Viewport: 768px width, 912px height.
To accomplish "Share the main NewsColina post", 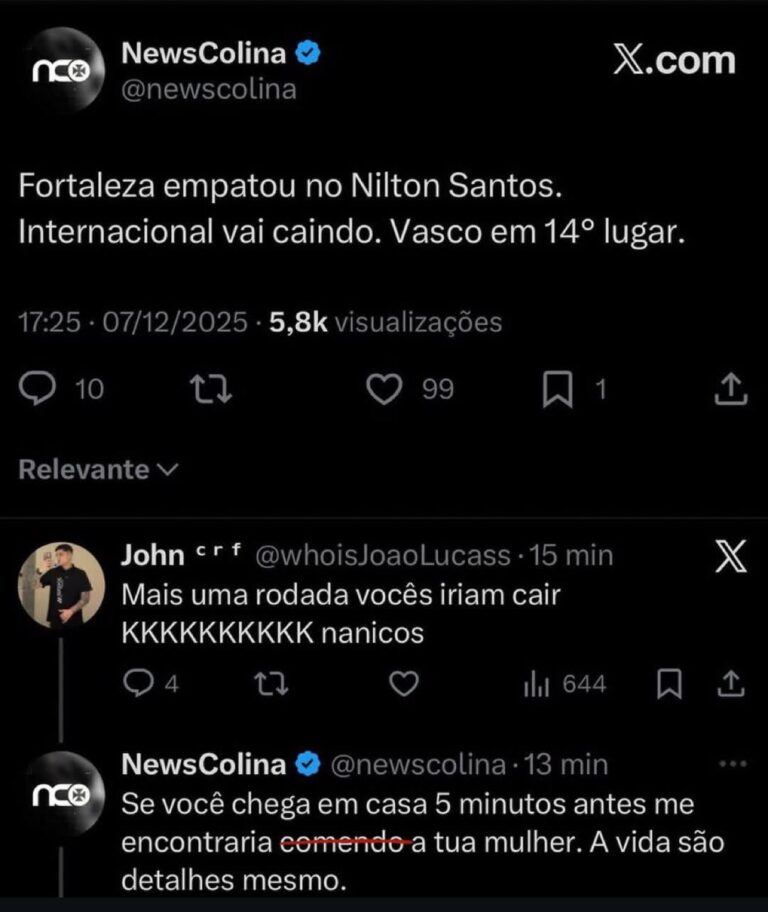I will tap(730, 388).
